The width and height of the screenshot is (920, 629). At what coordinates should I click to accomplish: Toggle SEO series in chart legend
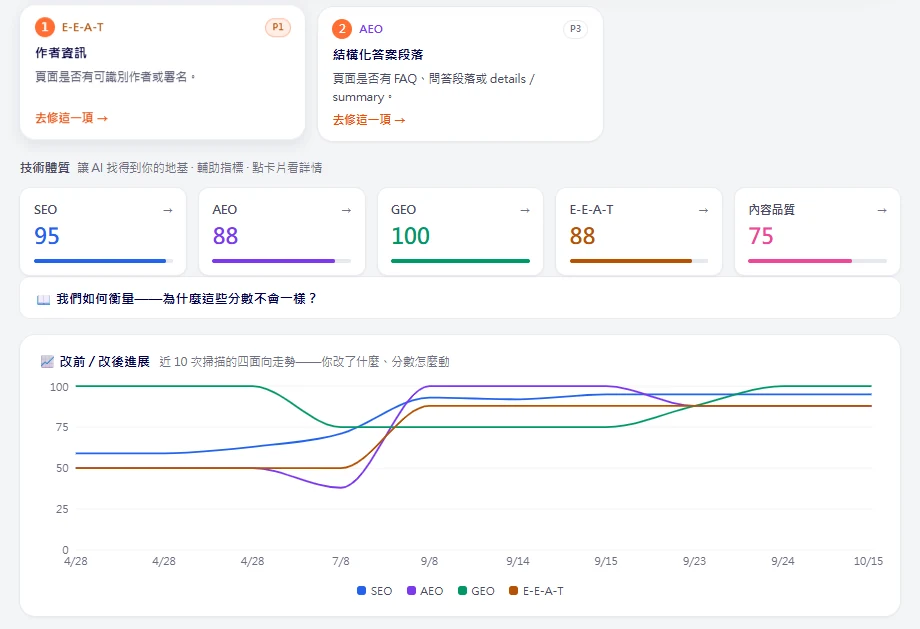pos(374,591)
